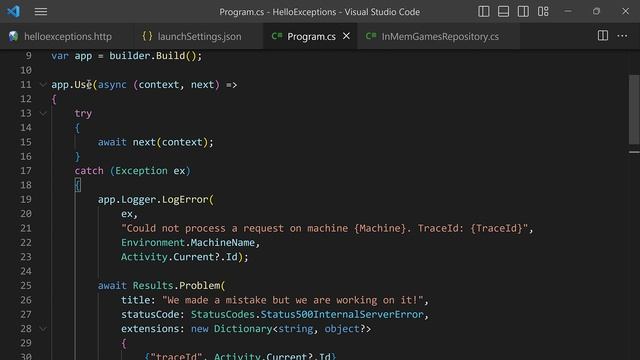Click 'Environment.MachineName' on line 22
Screen dimensions: 640x360
click(x=188, y=242)
